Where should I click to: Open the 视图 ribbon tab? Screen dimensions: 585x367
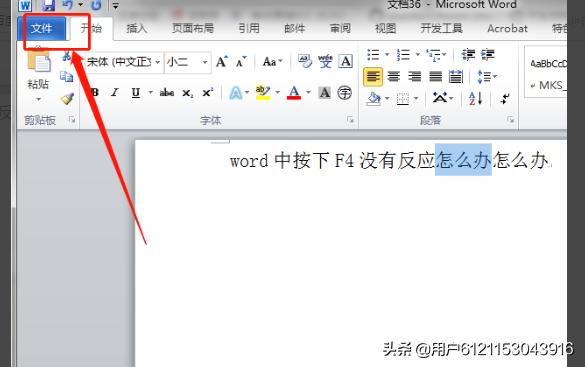click(x=385, y=28)
